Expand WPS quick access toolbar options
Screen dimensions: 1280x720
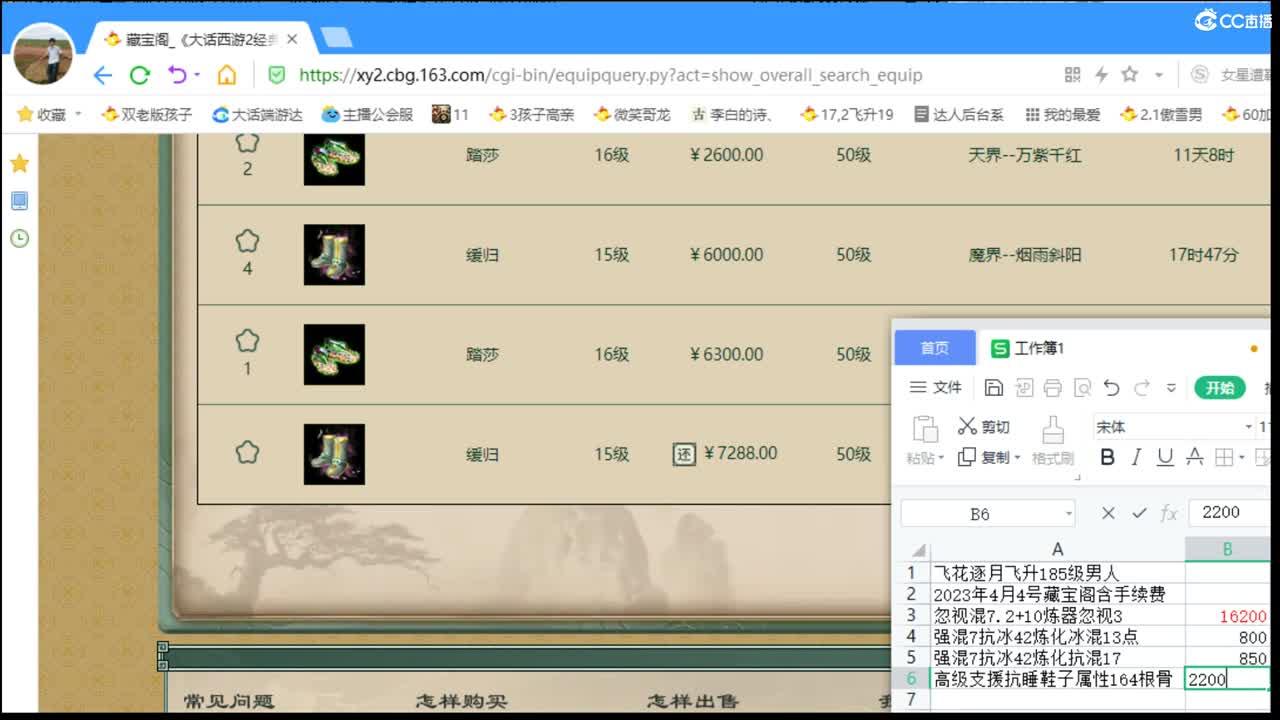tap(1171, 388)
